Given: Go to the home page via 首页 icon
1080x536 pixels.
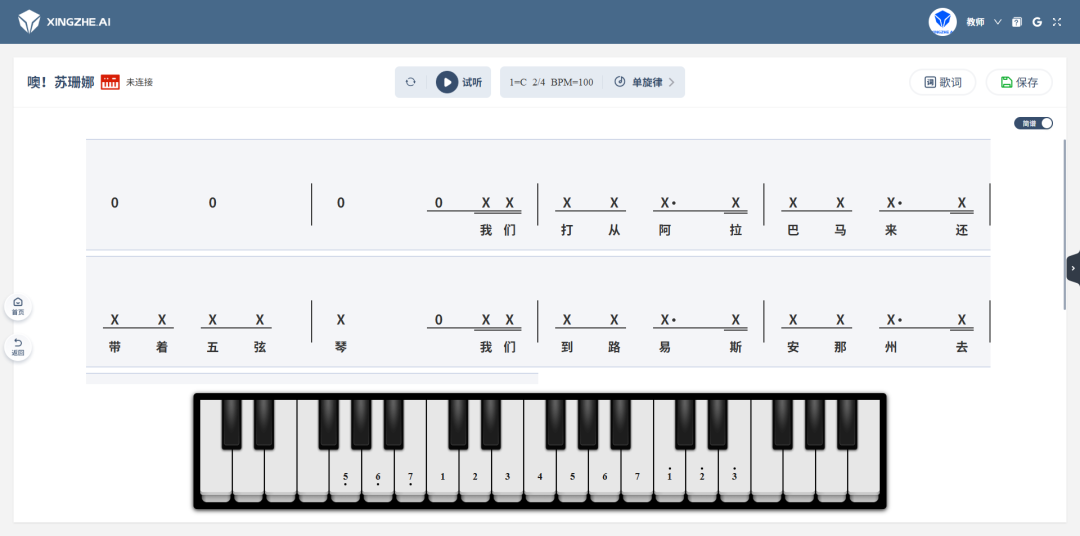Looking at the screenshot, I should coord(18,307).
